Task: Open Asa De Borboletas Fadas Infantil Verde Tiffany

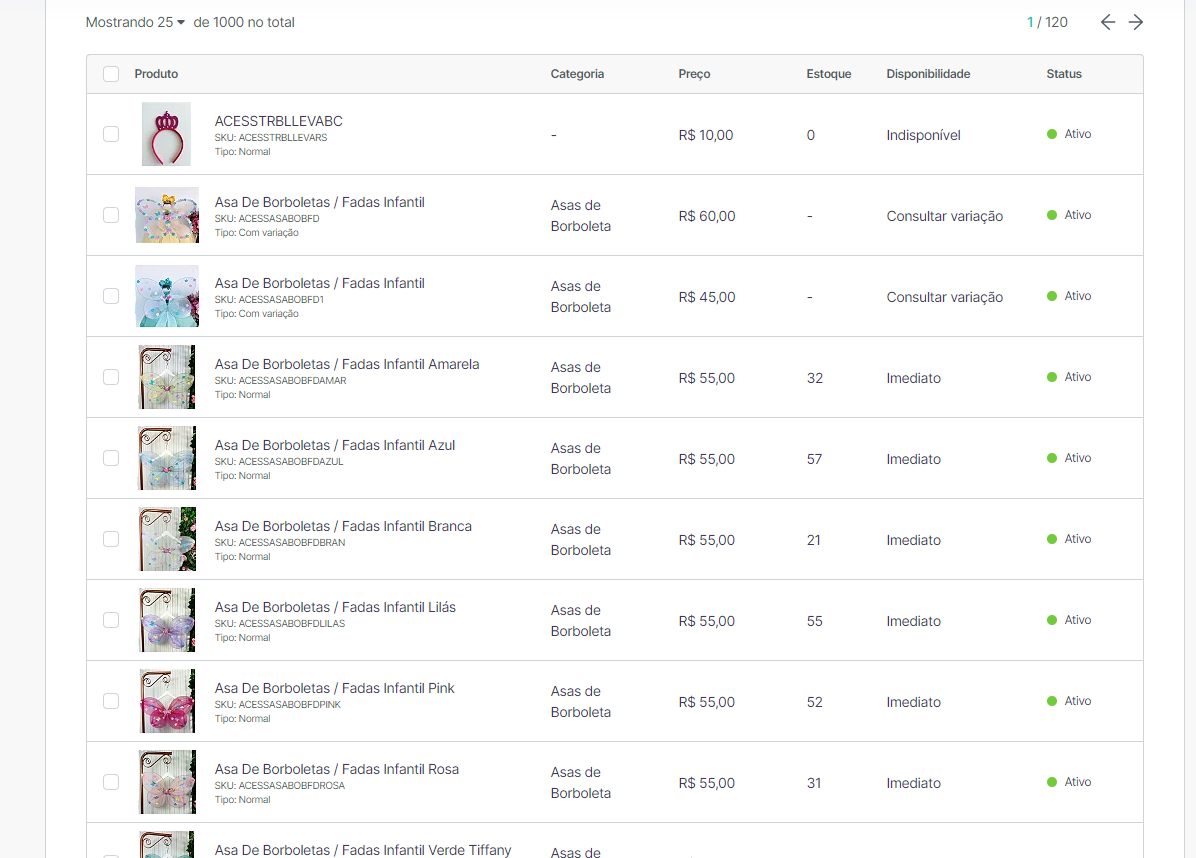Action: (x=363, y=850)
